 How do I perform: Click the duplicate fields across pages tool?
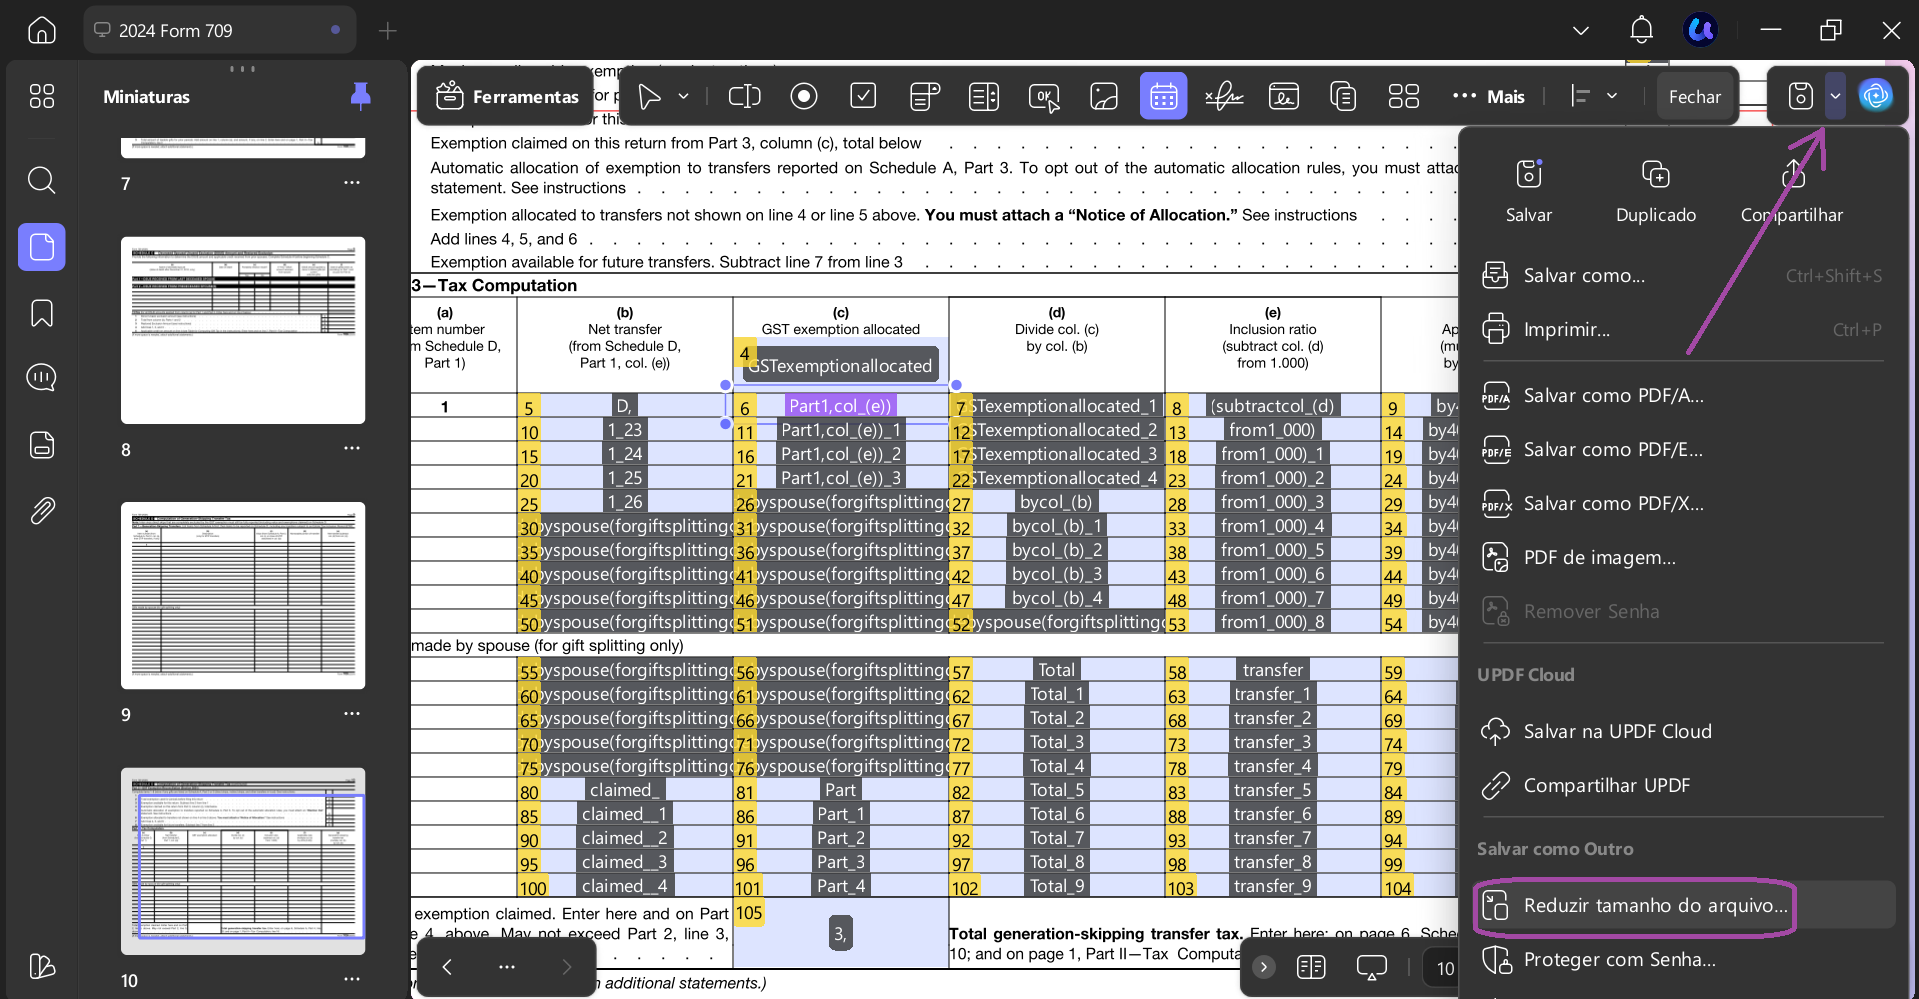(x=1343, y=96)
